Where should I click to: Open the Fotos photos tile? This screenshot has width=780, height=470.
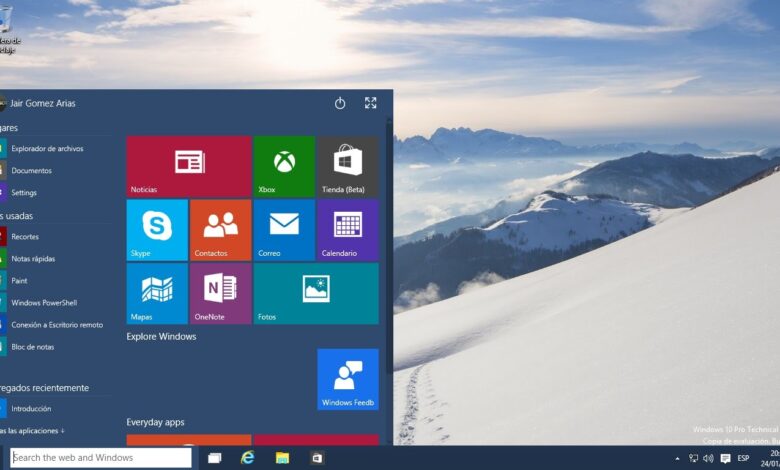(x=316, y=293)
